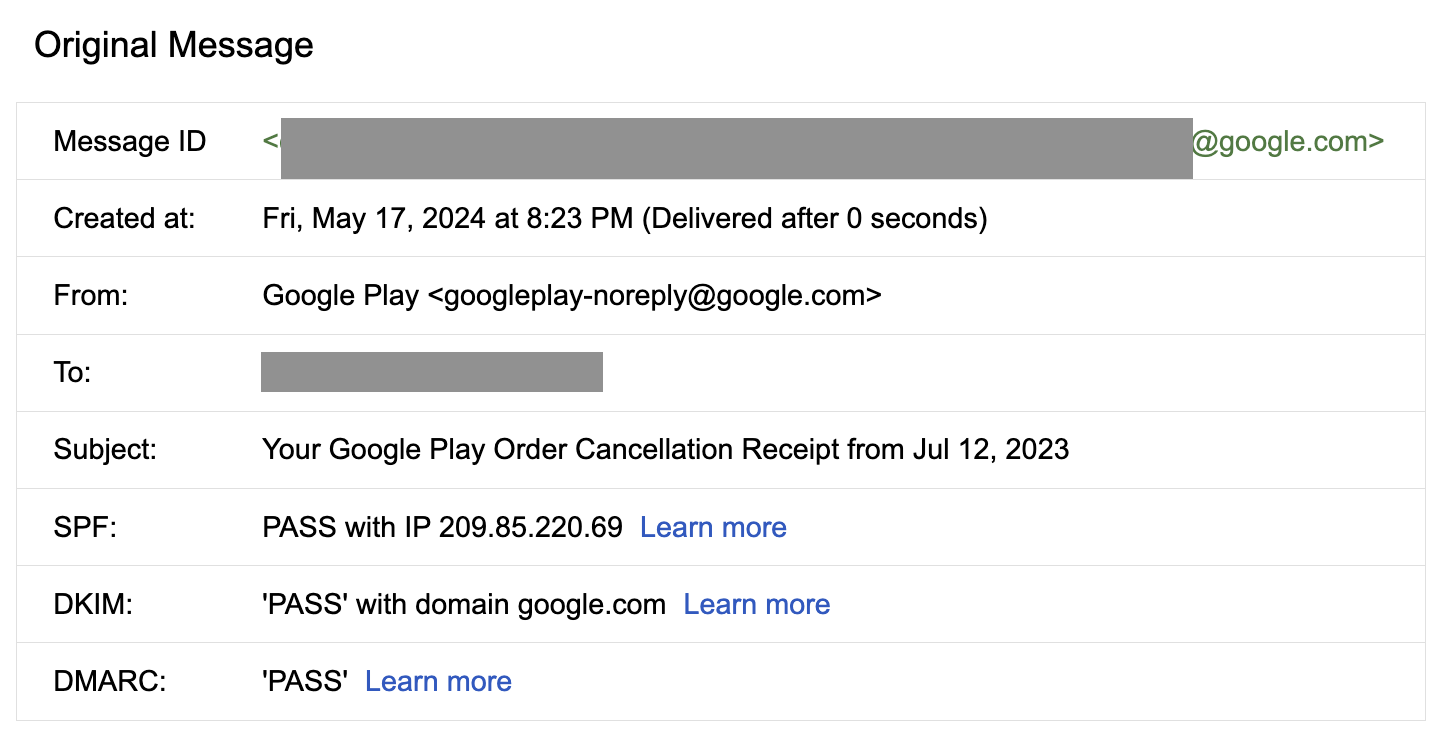The width and height of the screenshot is (1447, 741).
Task: Click the To: label
Action: [73, 372]
